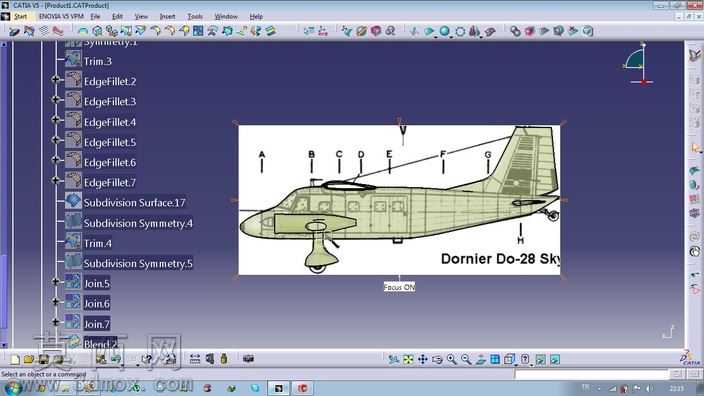Screen dimensions: 704x396
Task: Click the chain link icon in top toolbar
Action: coord(515,31)
